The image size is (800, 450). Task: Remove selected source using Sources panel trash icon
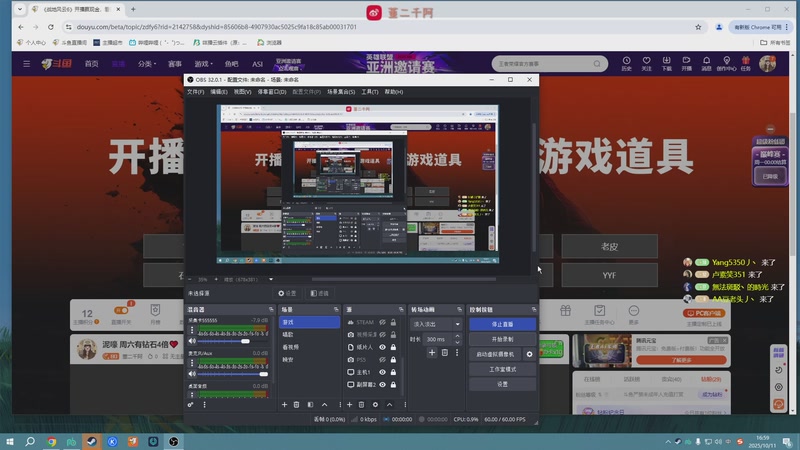point(361,405)
